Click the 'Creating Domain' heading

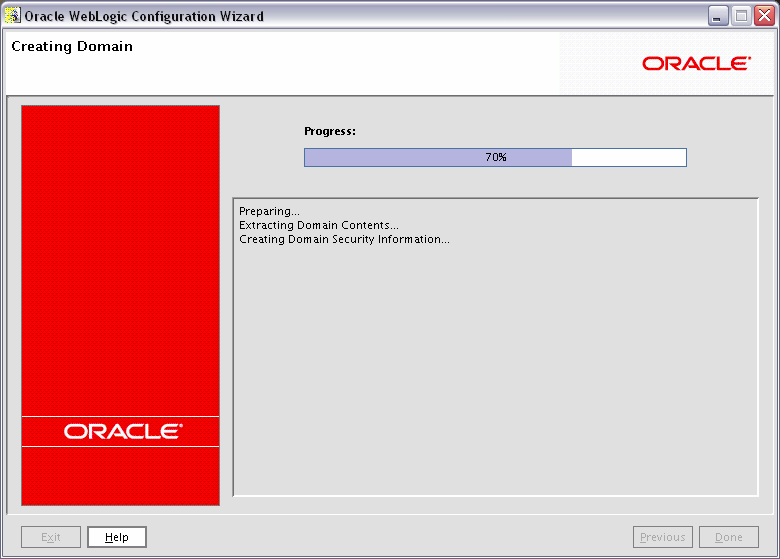[x=72, y=47]
